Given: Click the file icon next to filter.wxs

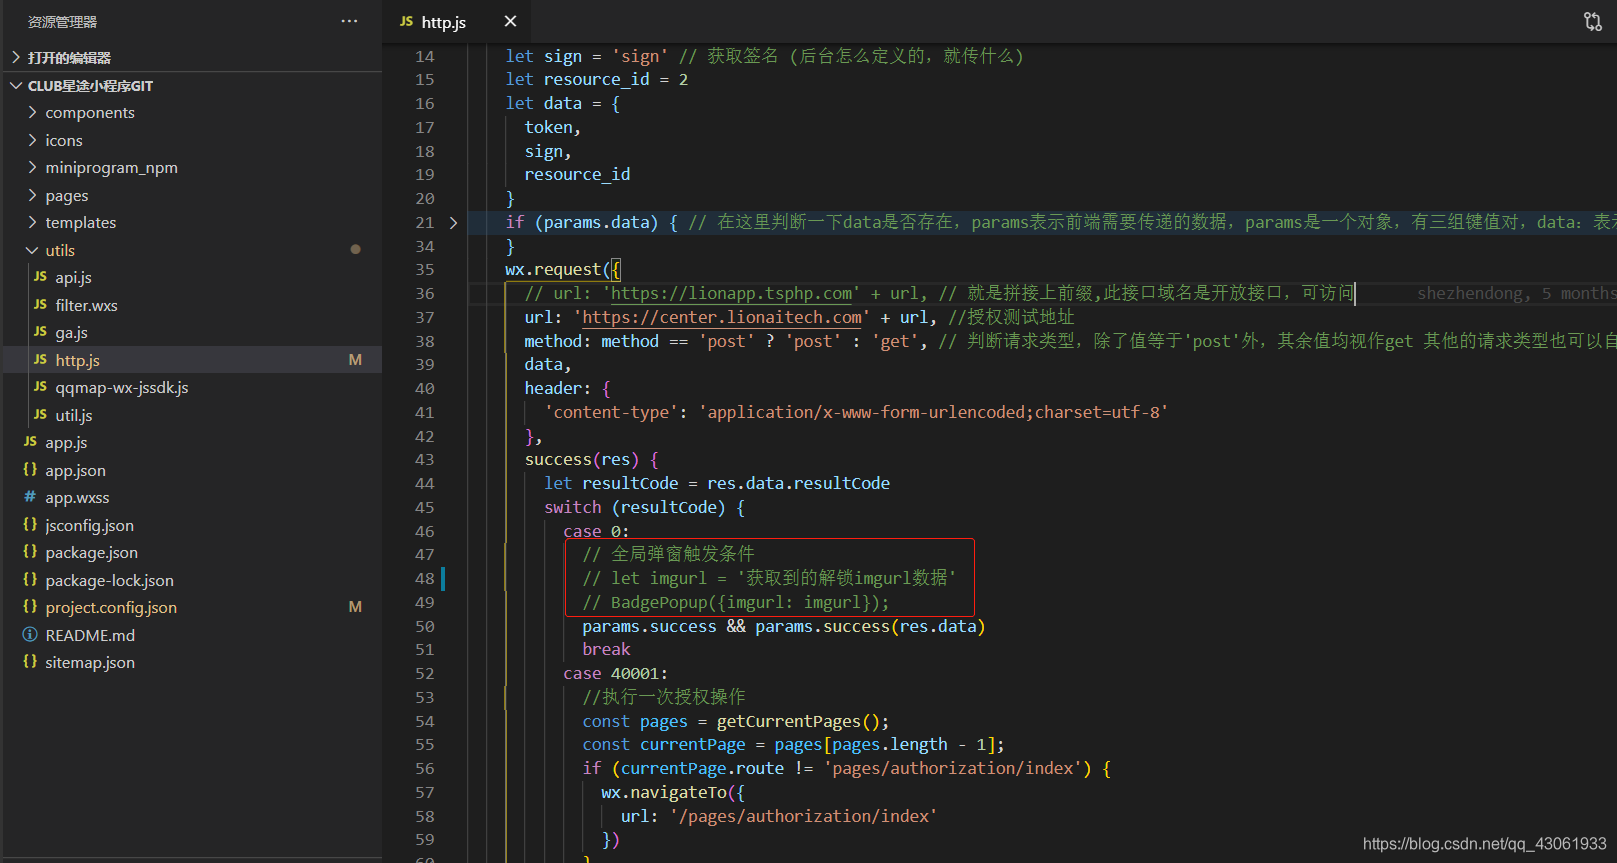Looking at the screenshot, I should (40, 304).
